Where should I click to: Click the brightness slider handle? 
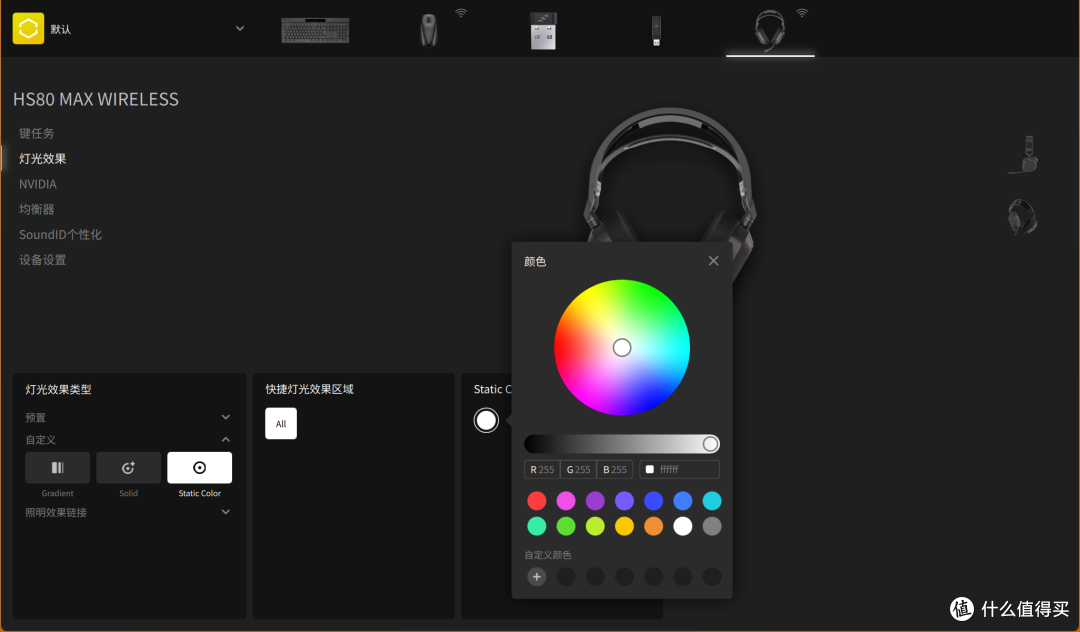711,444
